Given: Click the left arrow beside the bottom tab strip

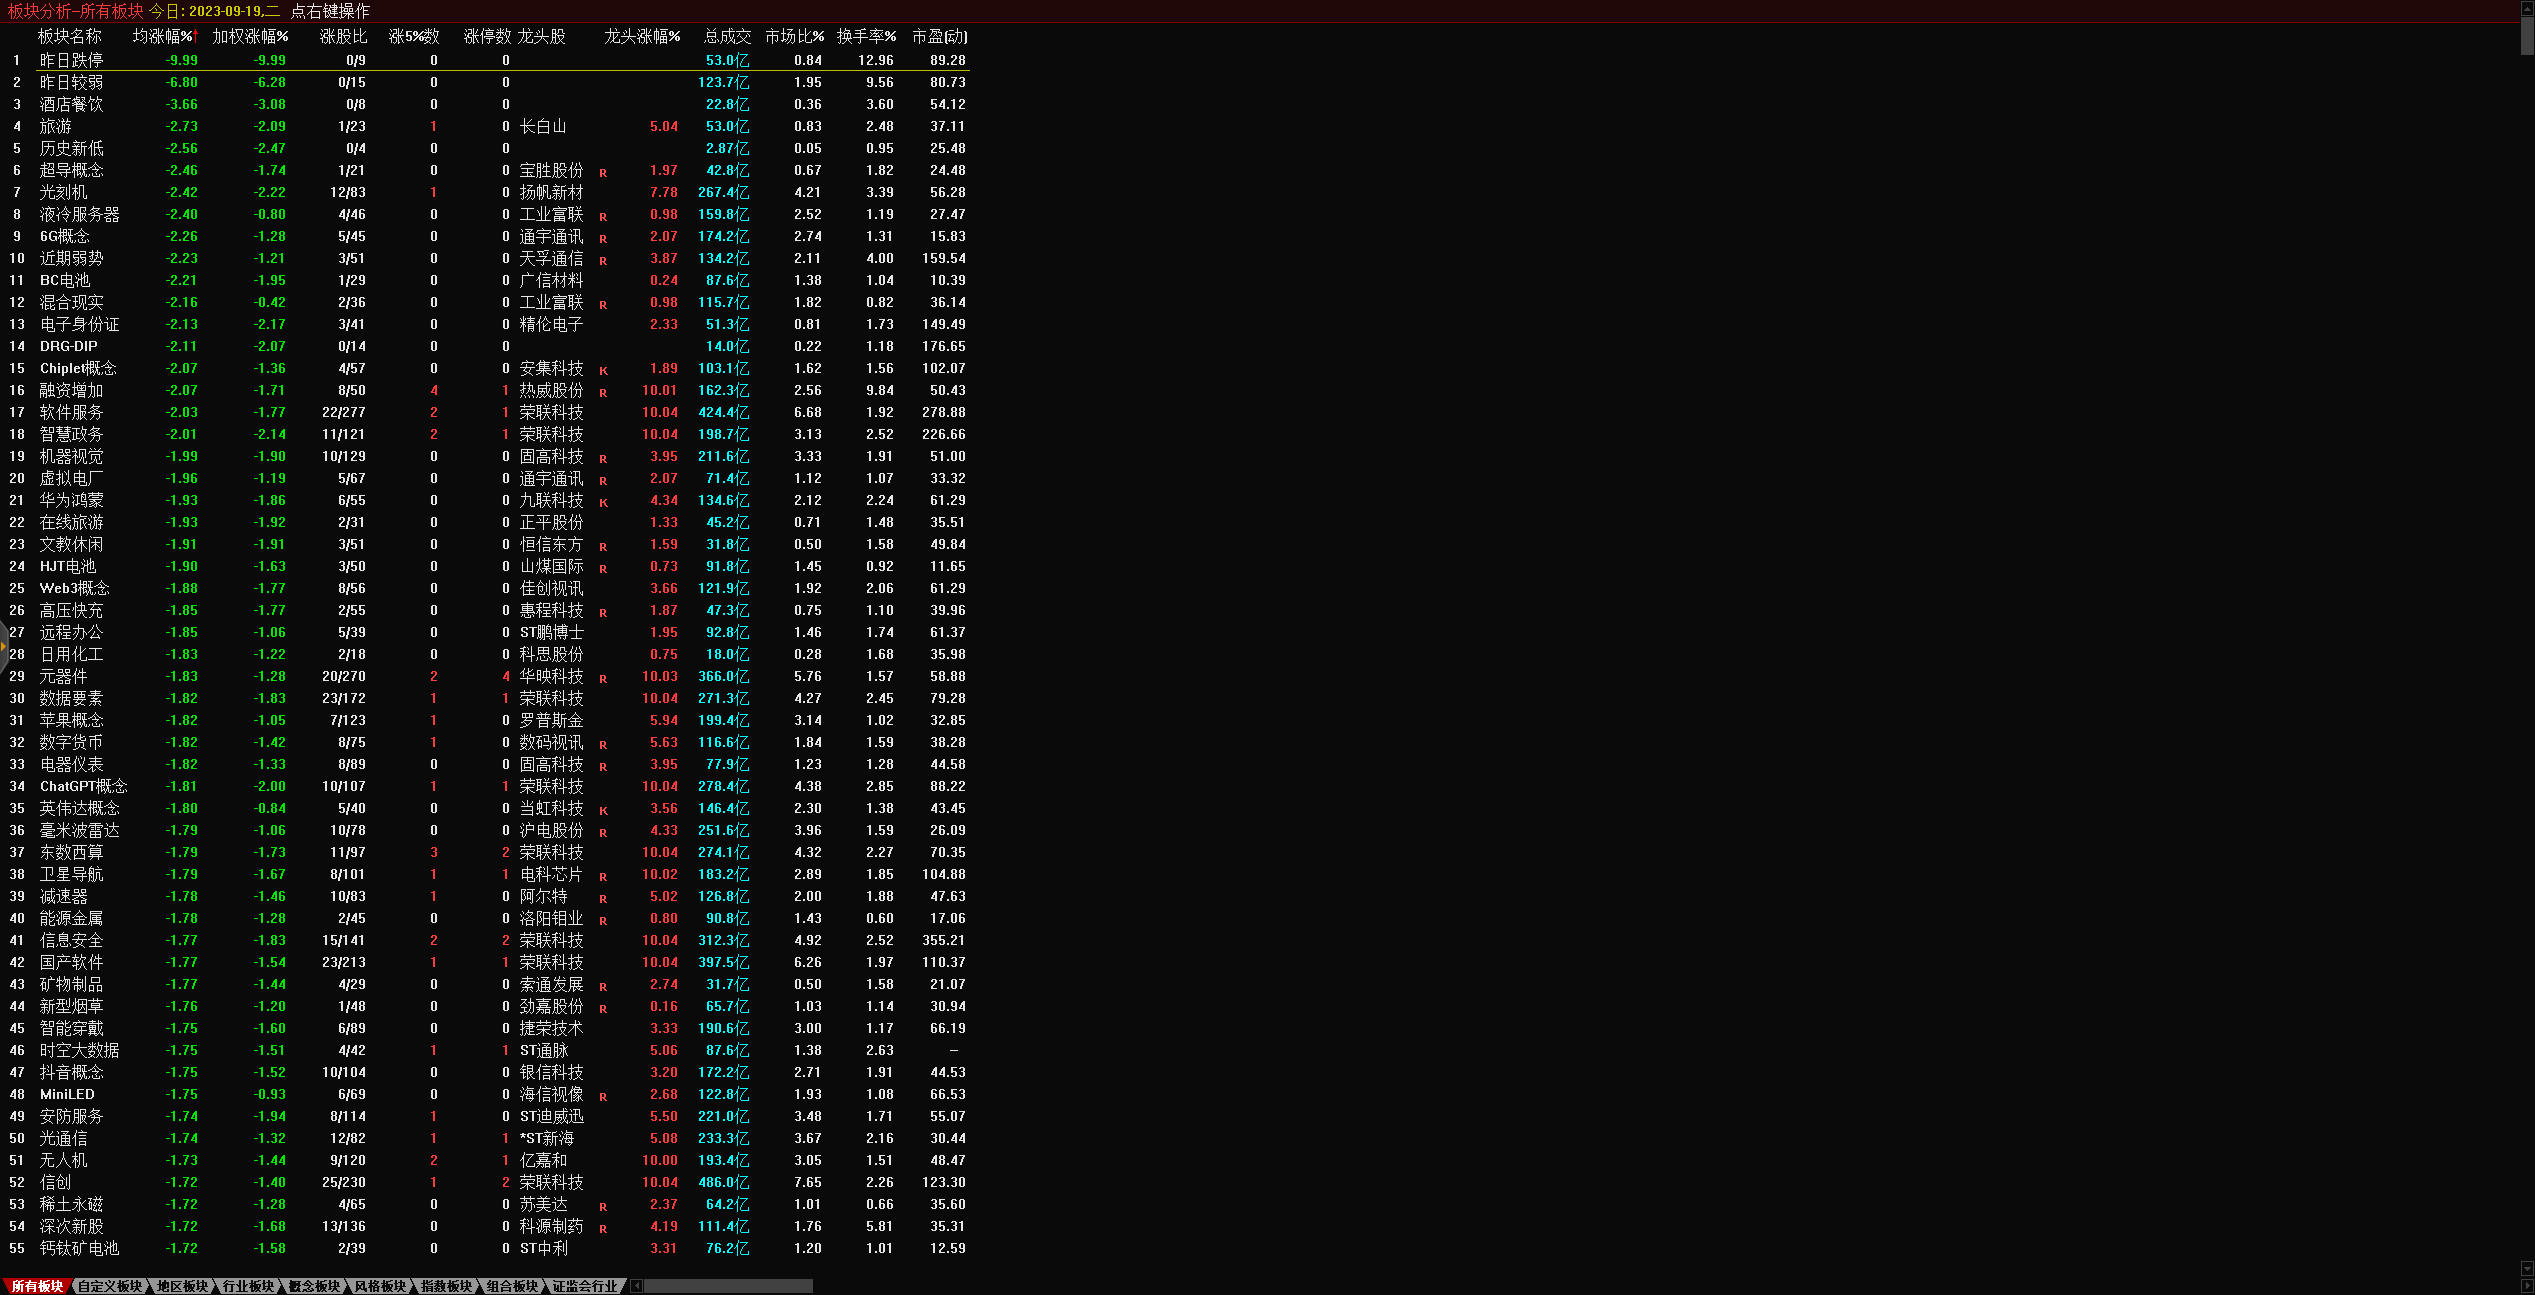Looking at the screenshot, I should (637, 1286).
